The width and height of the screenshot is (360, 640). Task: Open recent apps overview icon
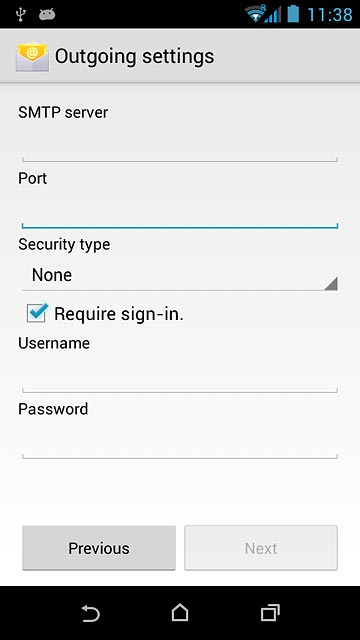tap(270, 613)
